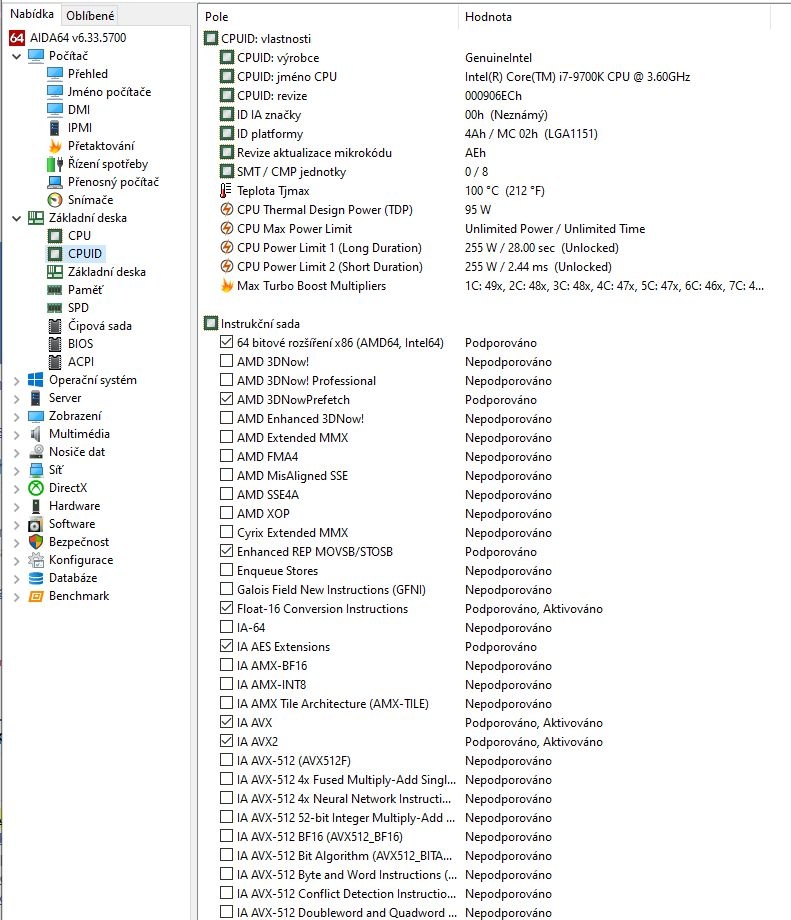Screen dimensions: 791x920
Task: Select the Čipová sada tree item
Action: pyautogui.click(x=99, y=326)
